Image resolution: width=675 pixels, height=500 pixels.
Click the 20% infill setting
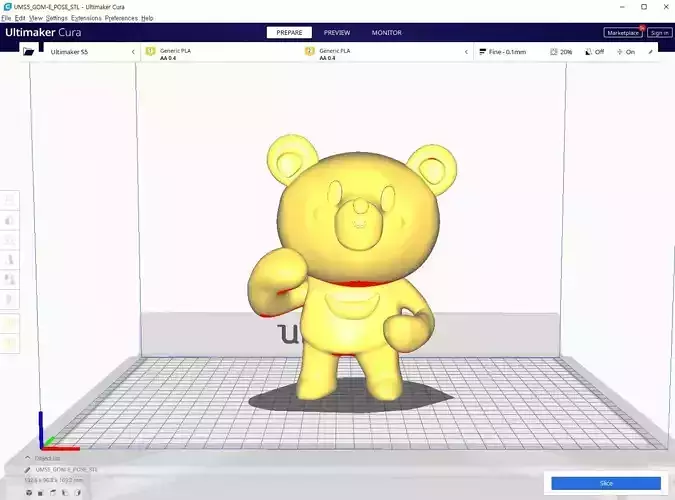(x=561, y=52)
